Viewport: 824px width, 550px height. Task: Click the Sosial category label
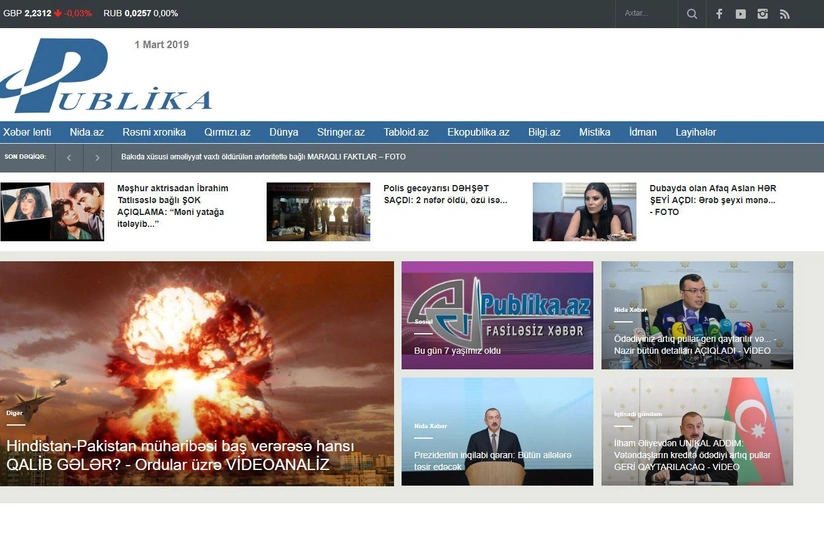424,321
